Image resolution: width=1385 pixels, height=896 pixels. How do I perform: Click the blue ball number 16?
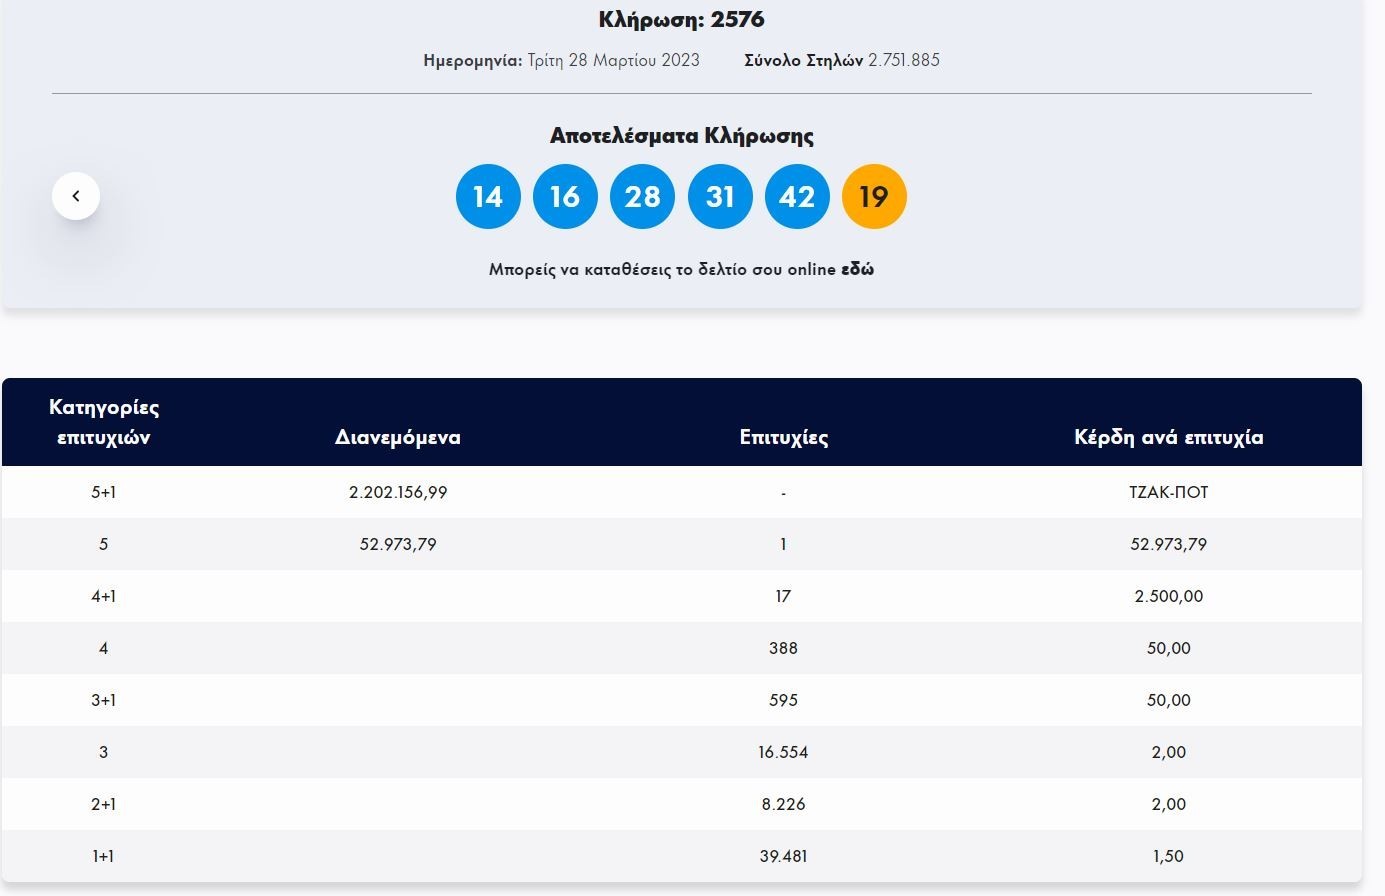click(565, 197)
